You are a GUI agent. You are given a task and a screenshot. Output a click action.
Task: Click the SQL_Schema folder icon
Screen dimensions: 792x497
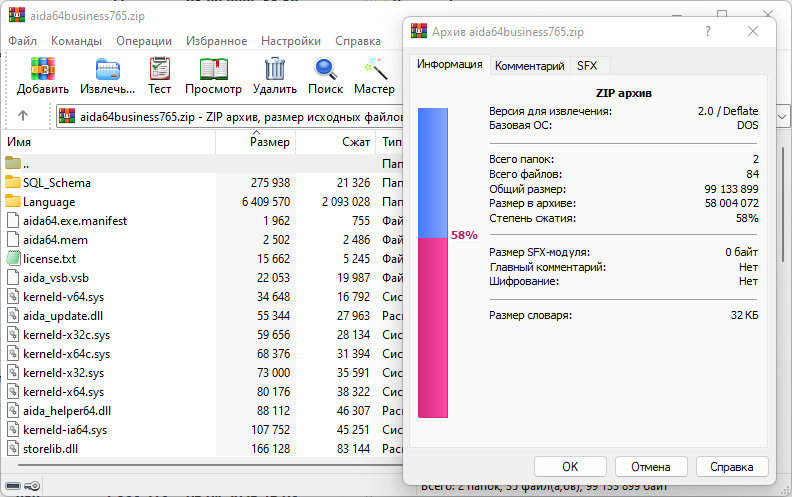click(13, 182)
